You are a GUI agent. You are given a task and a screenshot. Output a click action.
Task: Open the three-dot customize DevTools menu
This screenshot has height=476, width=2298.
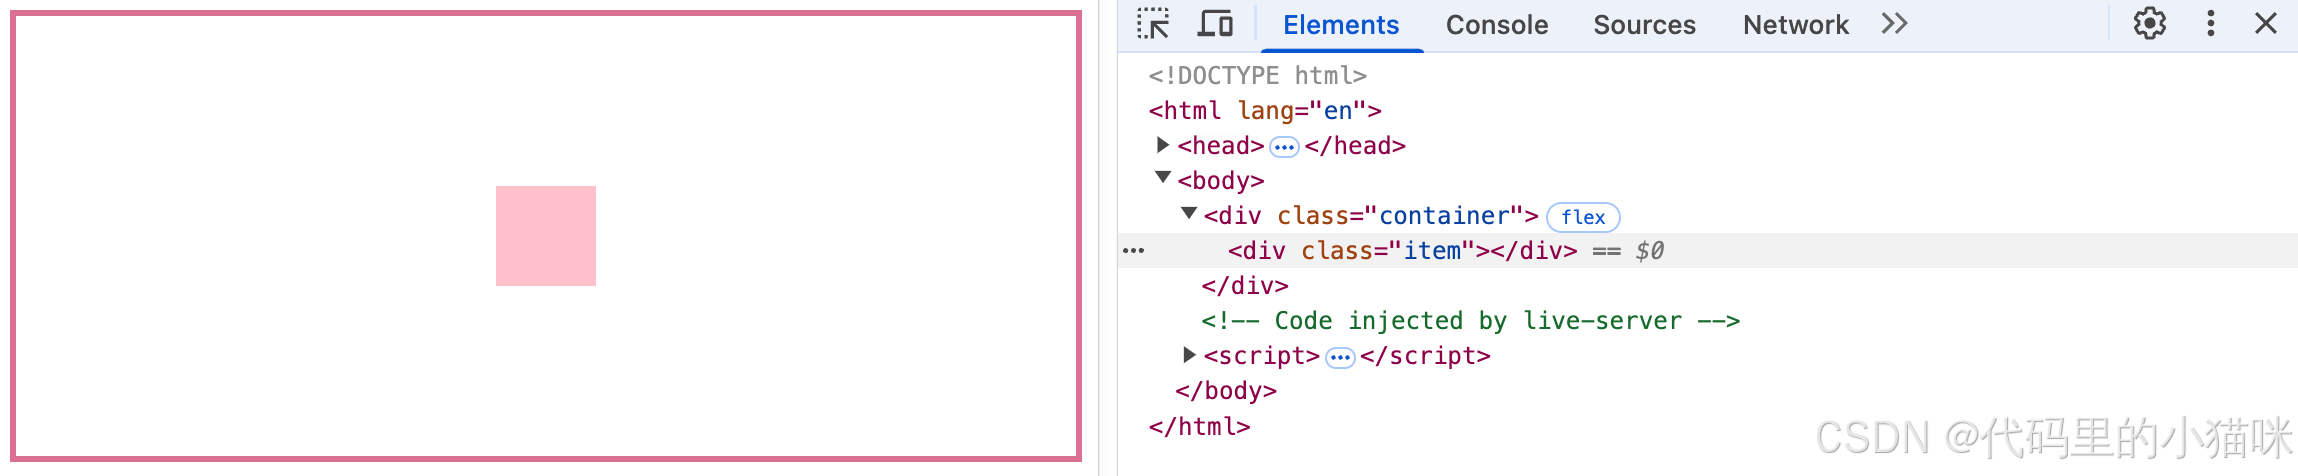tap(2211, 24)
